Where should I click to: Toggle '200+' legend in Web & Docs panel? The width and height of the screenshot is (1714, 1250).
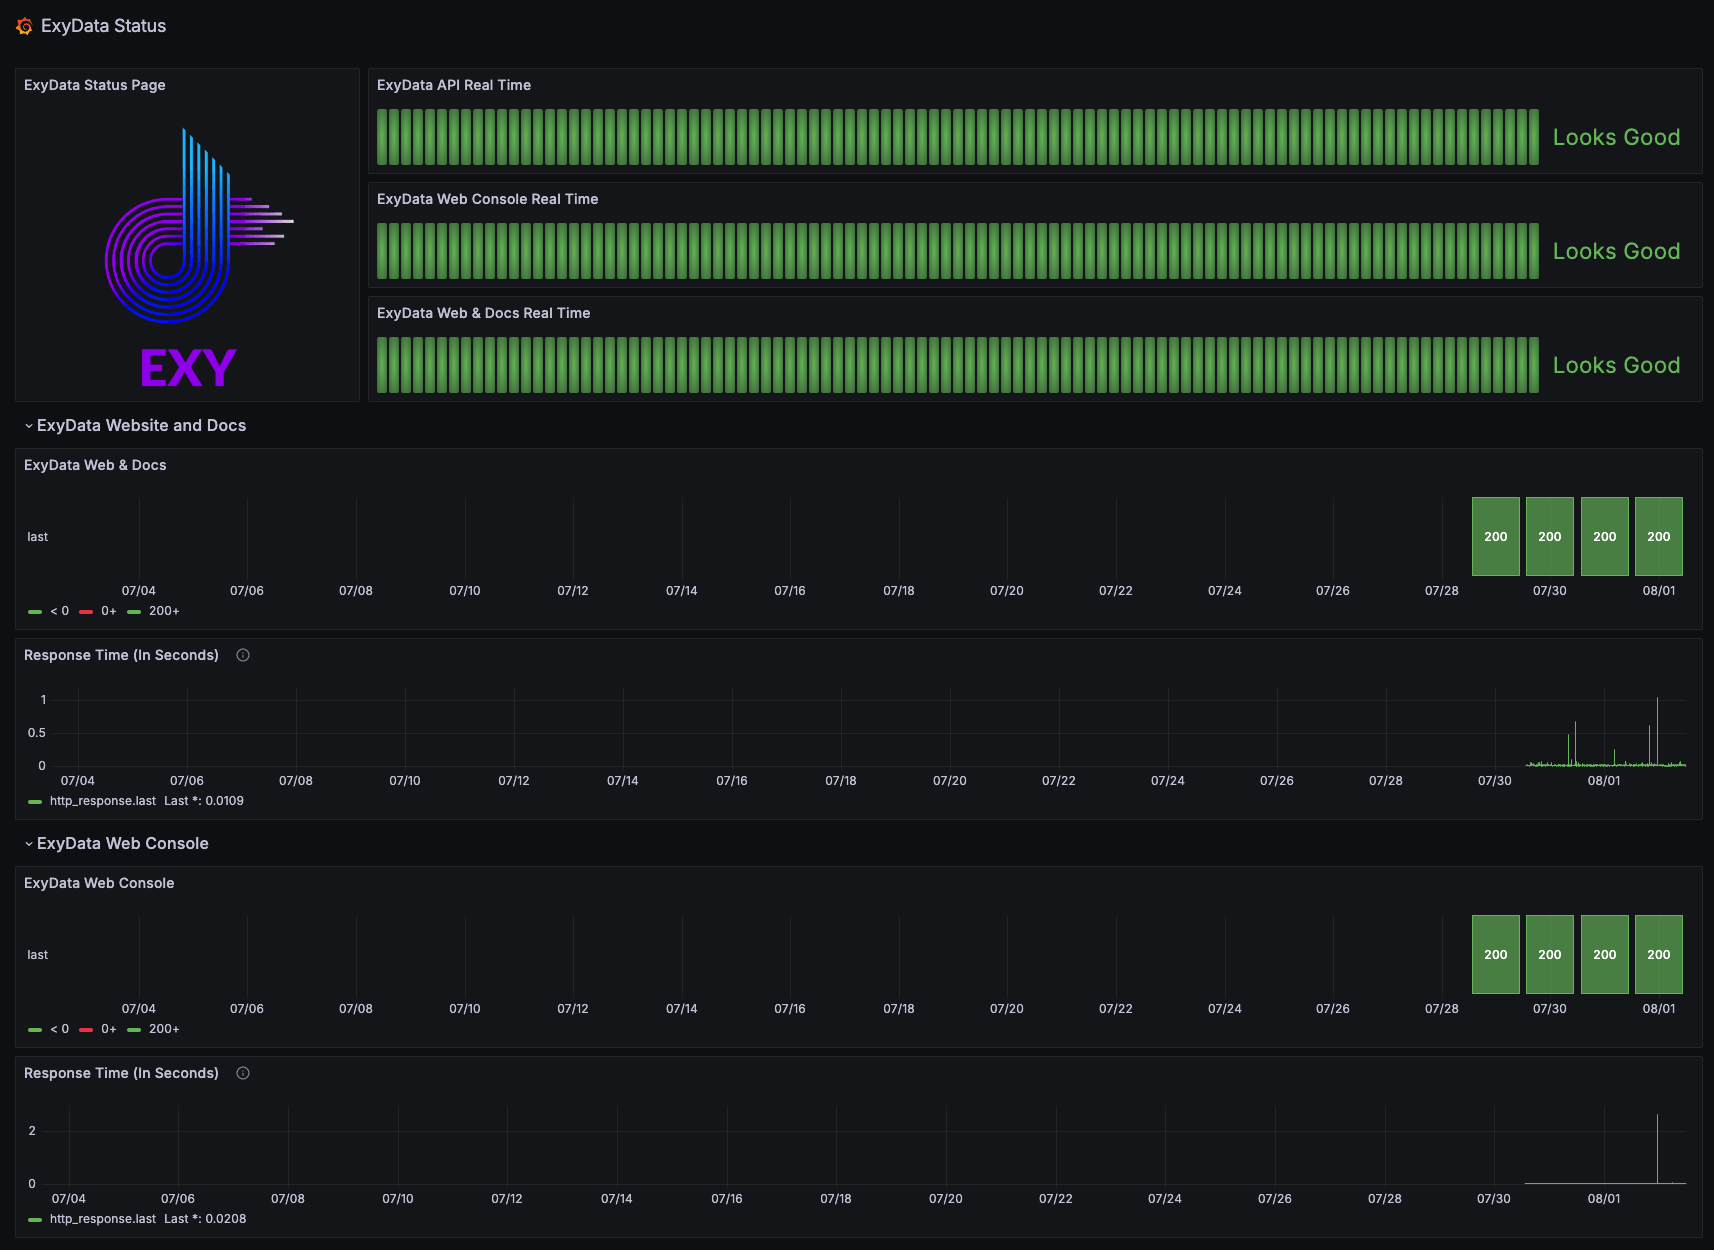coord(164,611)
